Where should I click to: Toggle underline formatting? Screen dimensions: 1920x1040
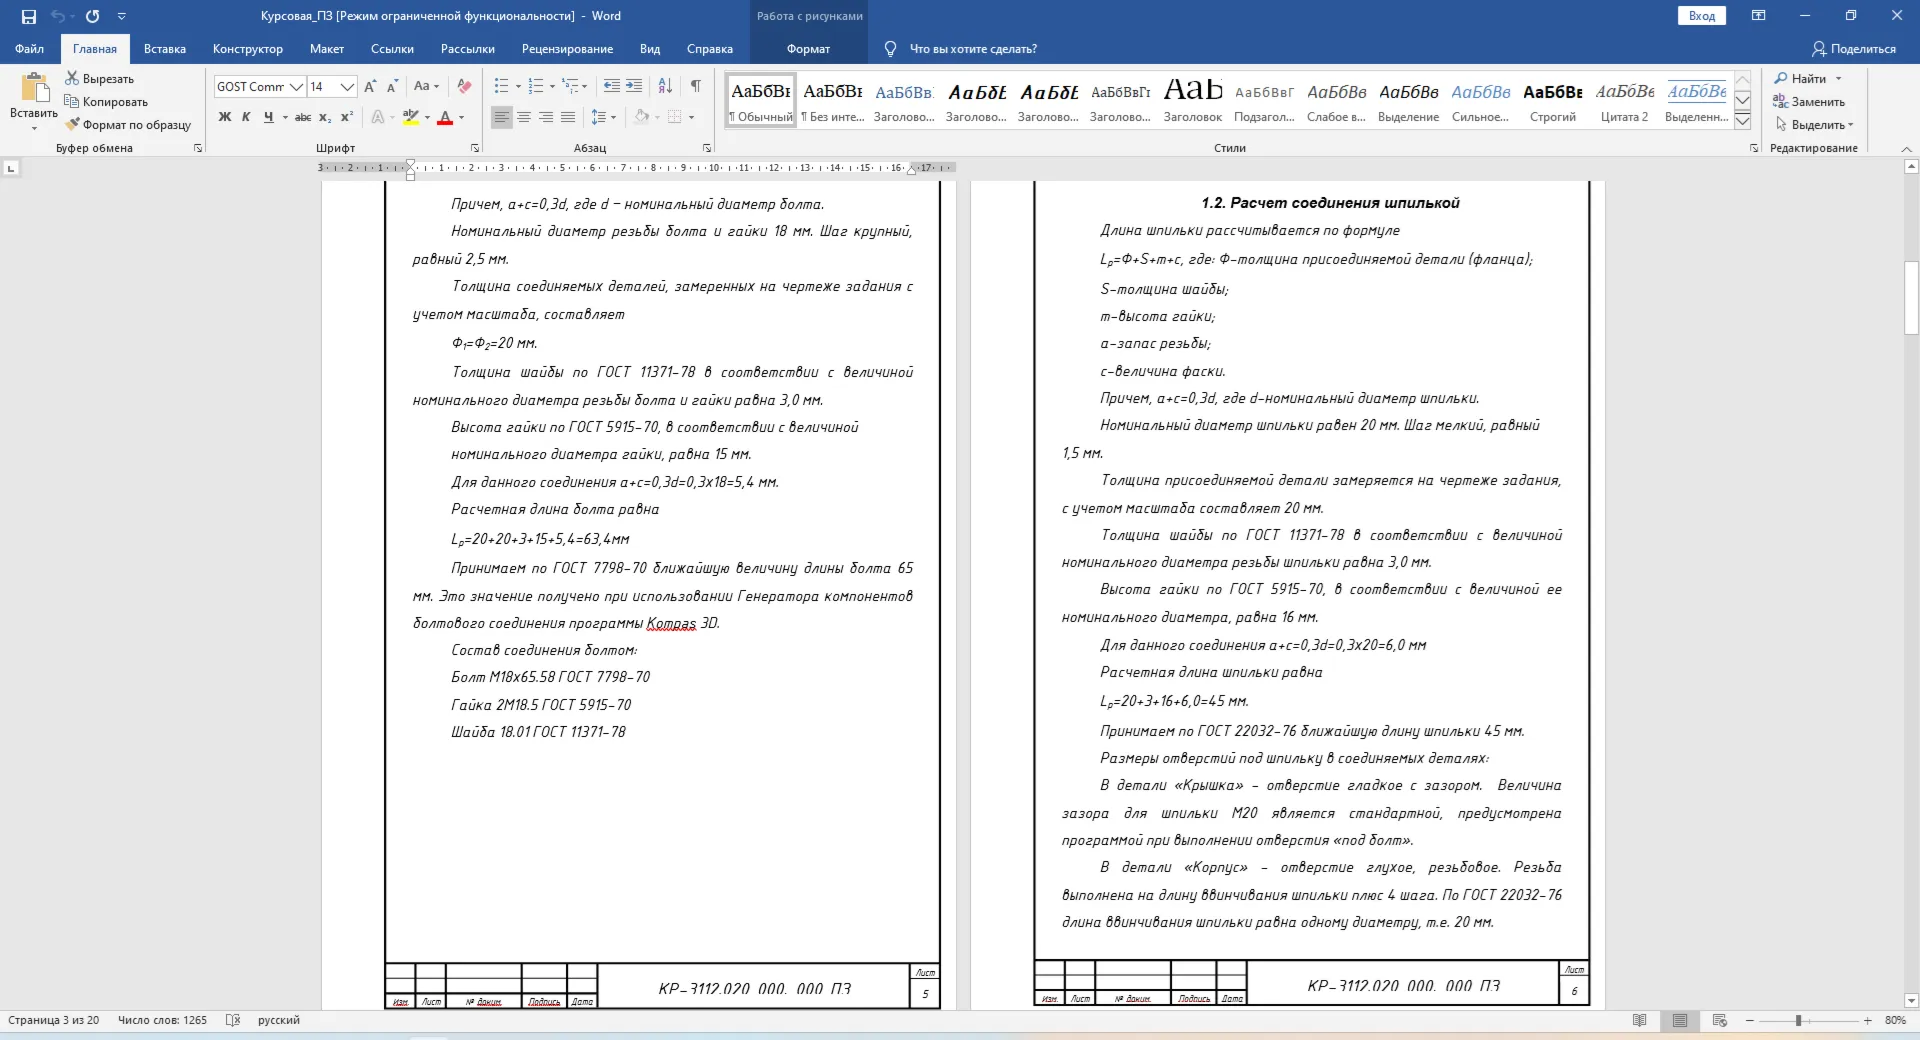pyautogui.click(x=268, y=117)
